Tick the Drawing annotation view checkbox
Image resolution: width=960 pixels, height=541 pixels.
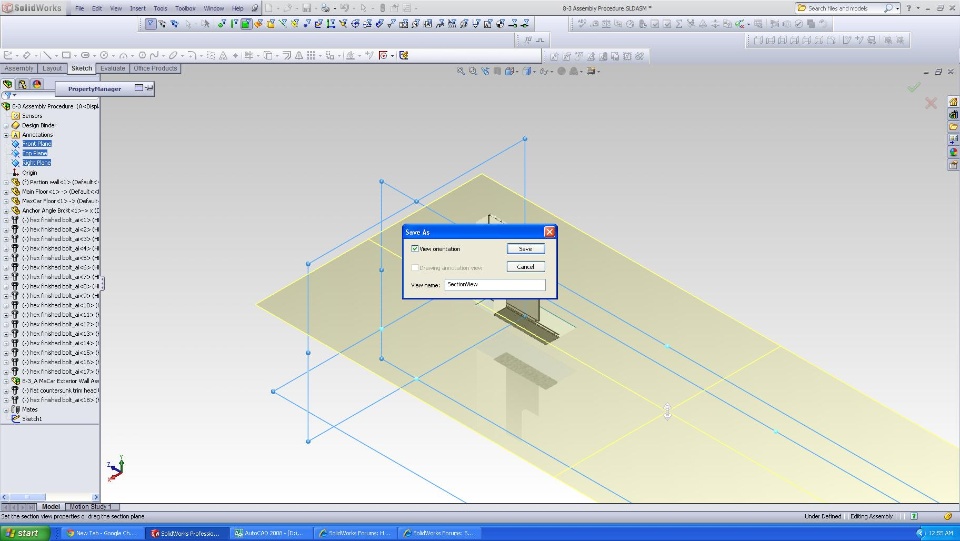point(415,267)
